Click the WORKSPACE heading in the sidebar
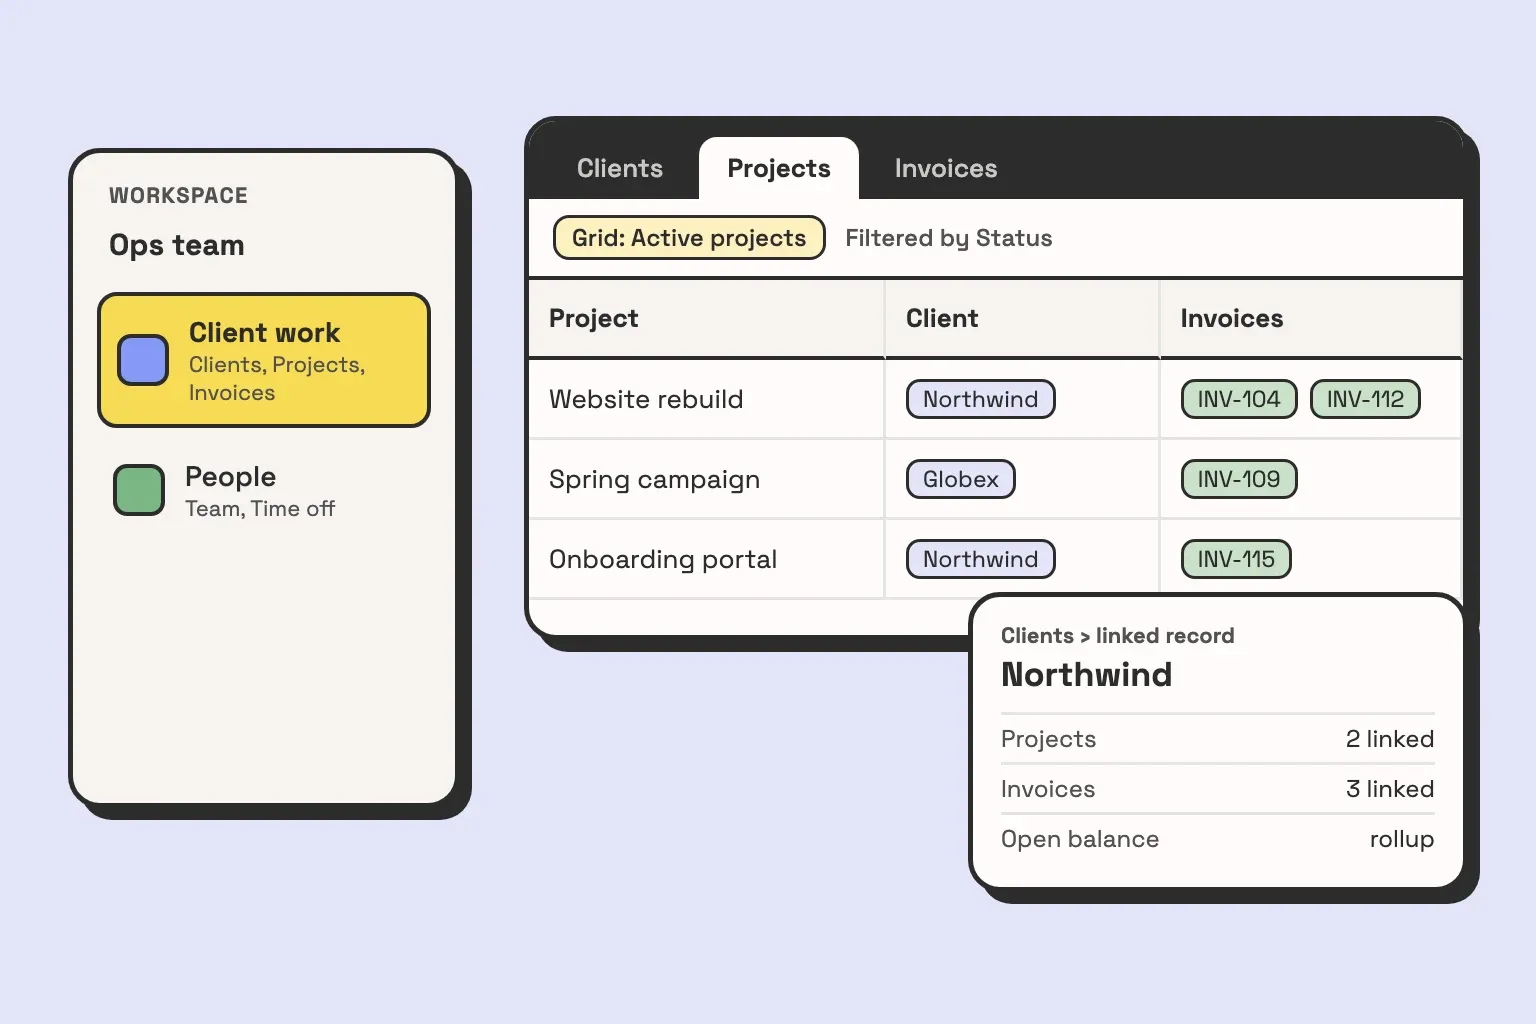 (178, 196)
